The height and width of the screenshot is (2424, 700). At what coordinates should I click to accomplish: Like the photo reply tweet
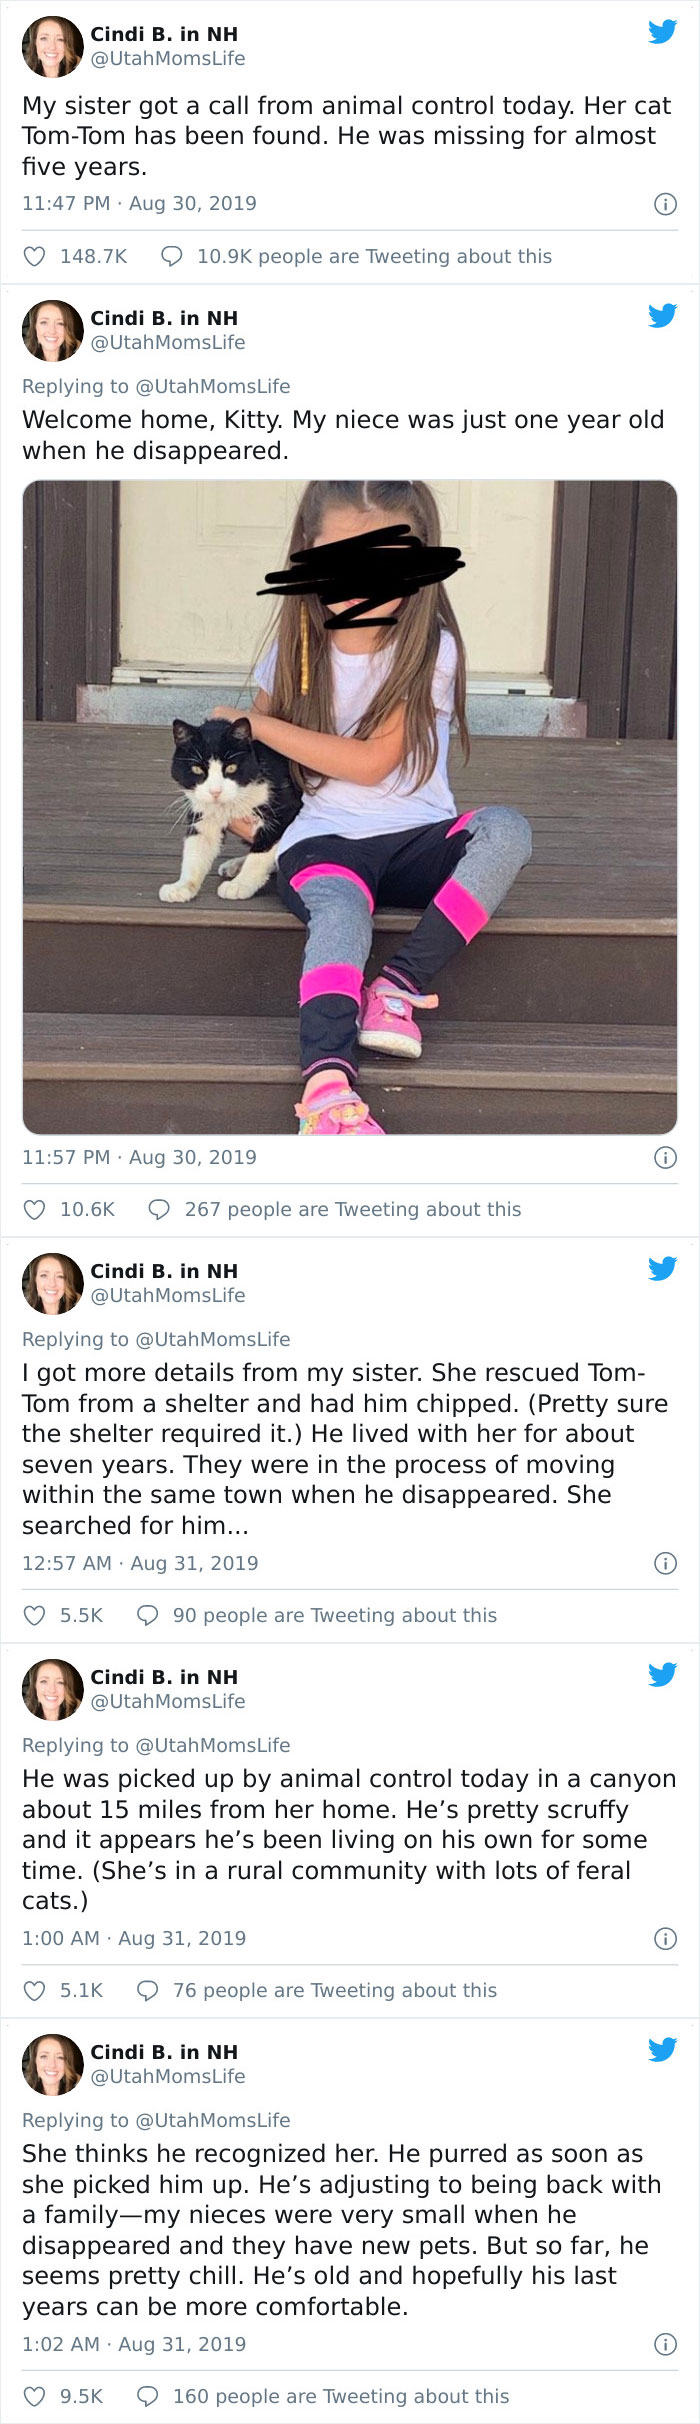pyautogui.click(x=34, y=1209)
